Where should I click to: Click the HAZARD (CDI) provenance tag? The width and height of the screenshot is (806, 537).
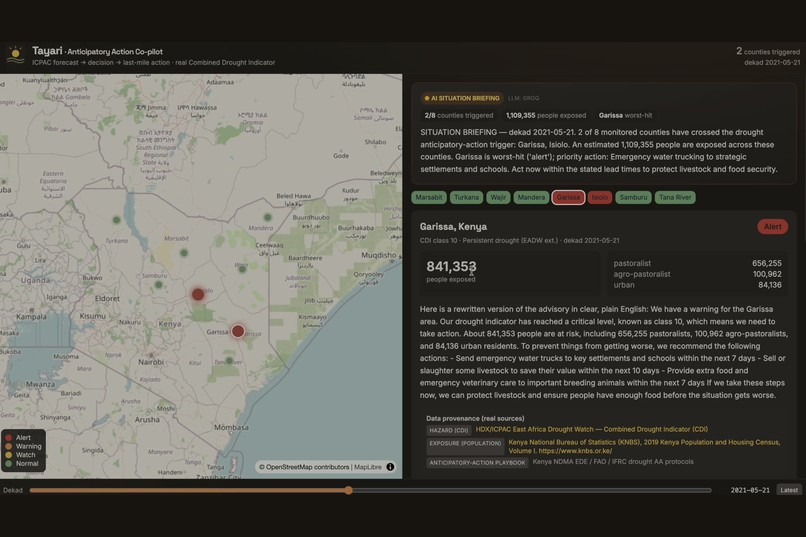click(x=449, y=430)
